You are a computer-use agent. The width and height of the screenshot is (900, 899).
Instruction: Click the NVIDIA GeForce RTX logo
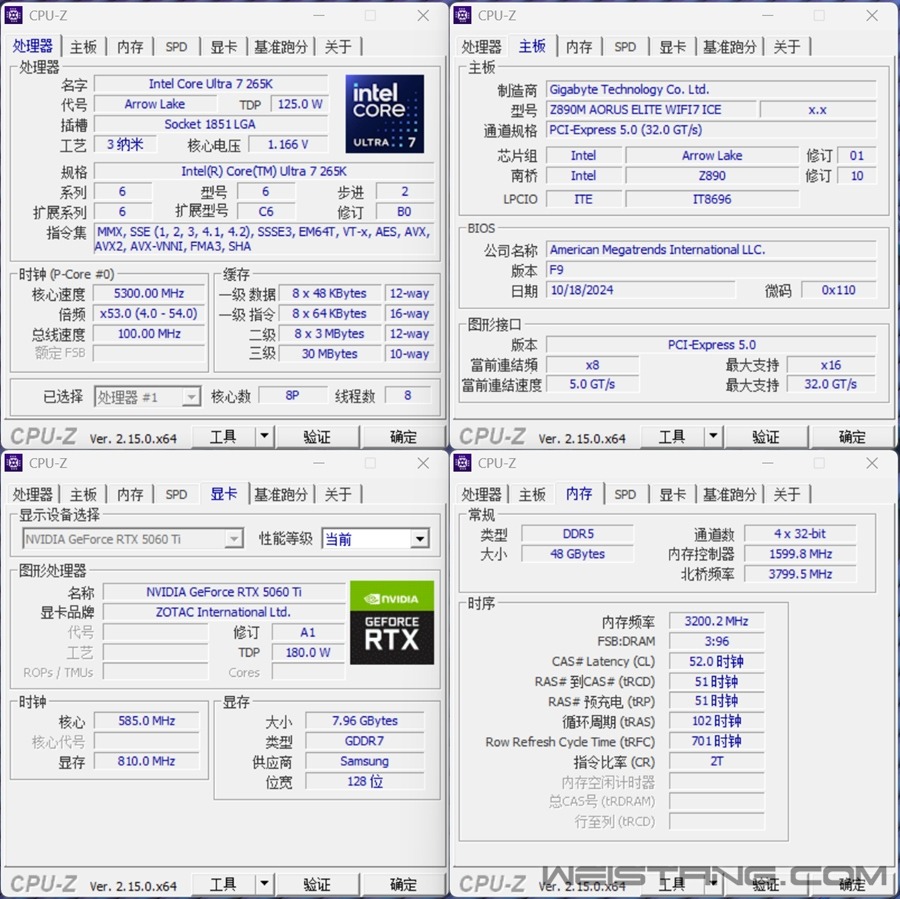click(x=392, y=622)
